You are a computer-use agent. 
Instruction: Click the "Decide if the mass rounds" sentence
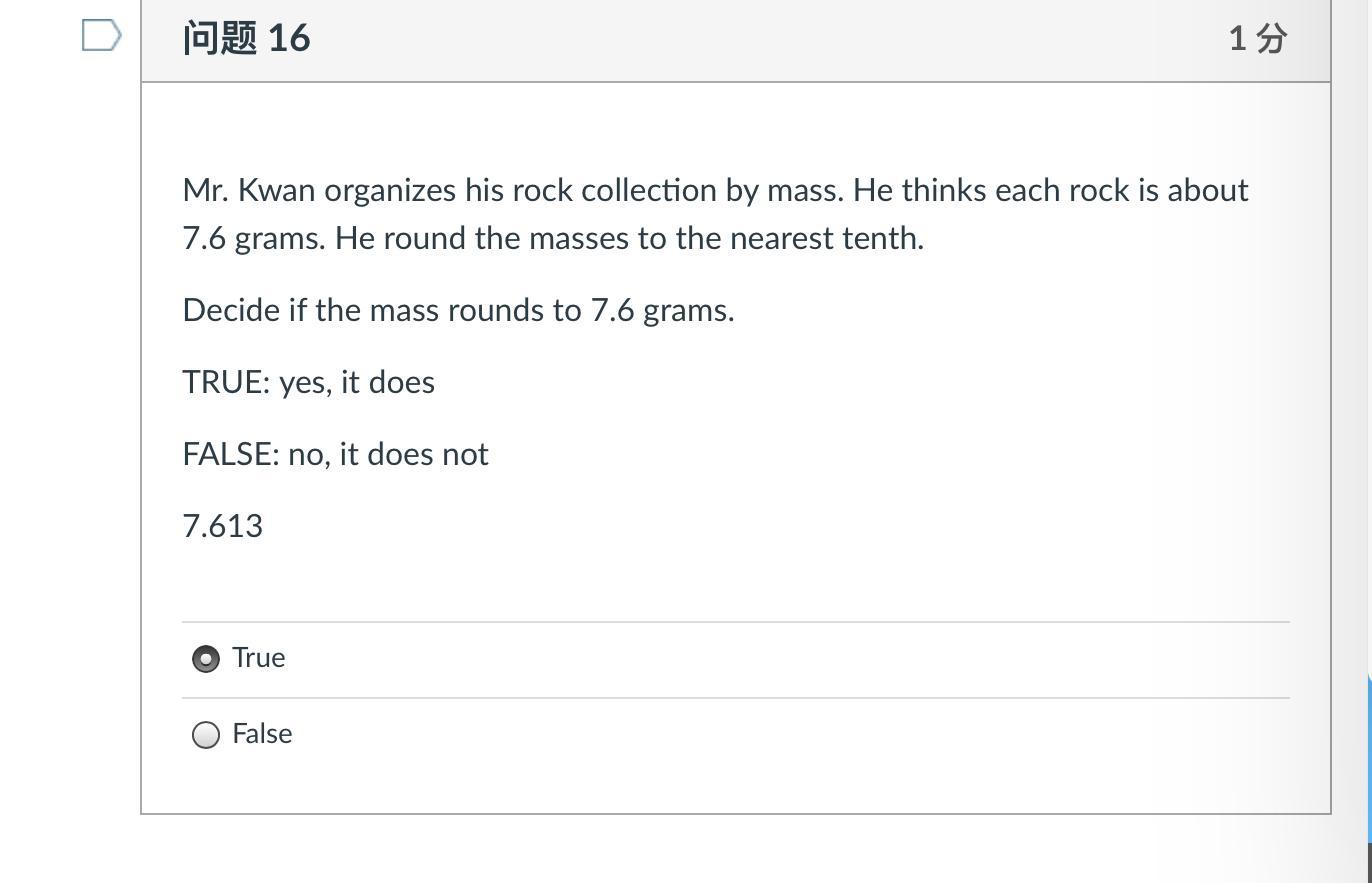(x=458, y=310)
